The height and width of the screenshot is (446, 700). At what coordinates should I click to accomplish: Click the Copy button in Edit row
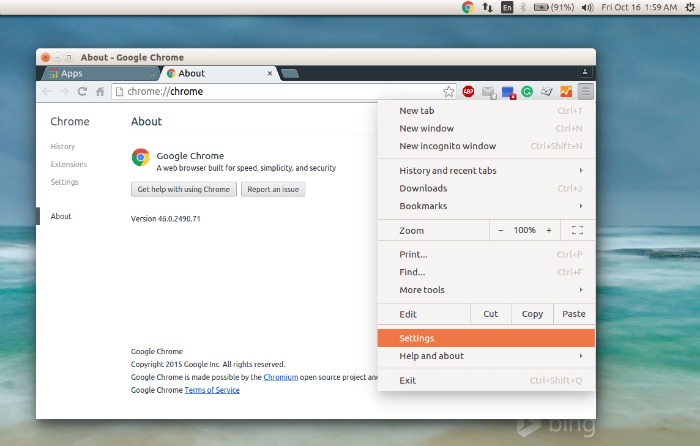coord(532,314)
